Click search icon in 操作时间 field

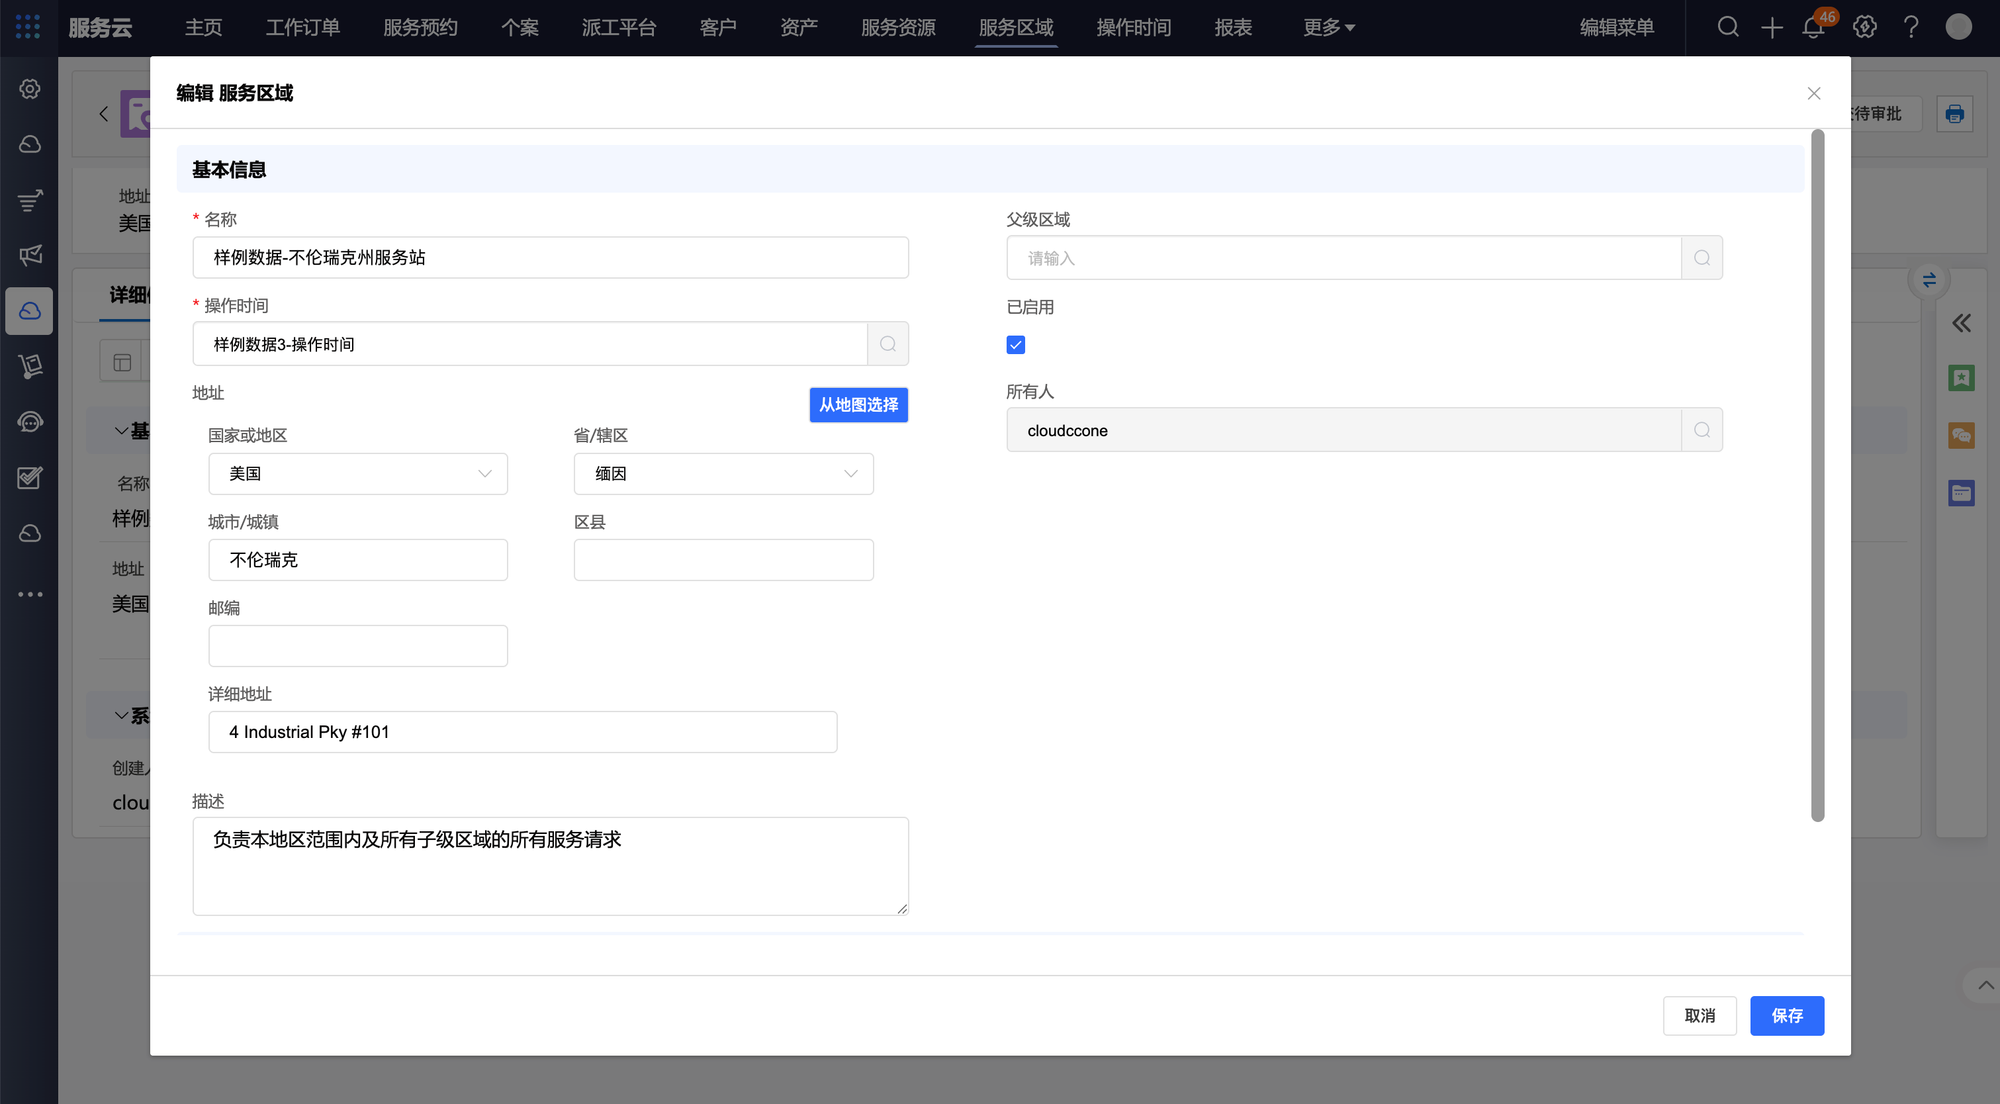coord(888,344)
